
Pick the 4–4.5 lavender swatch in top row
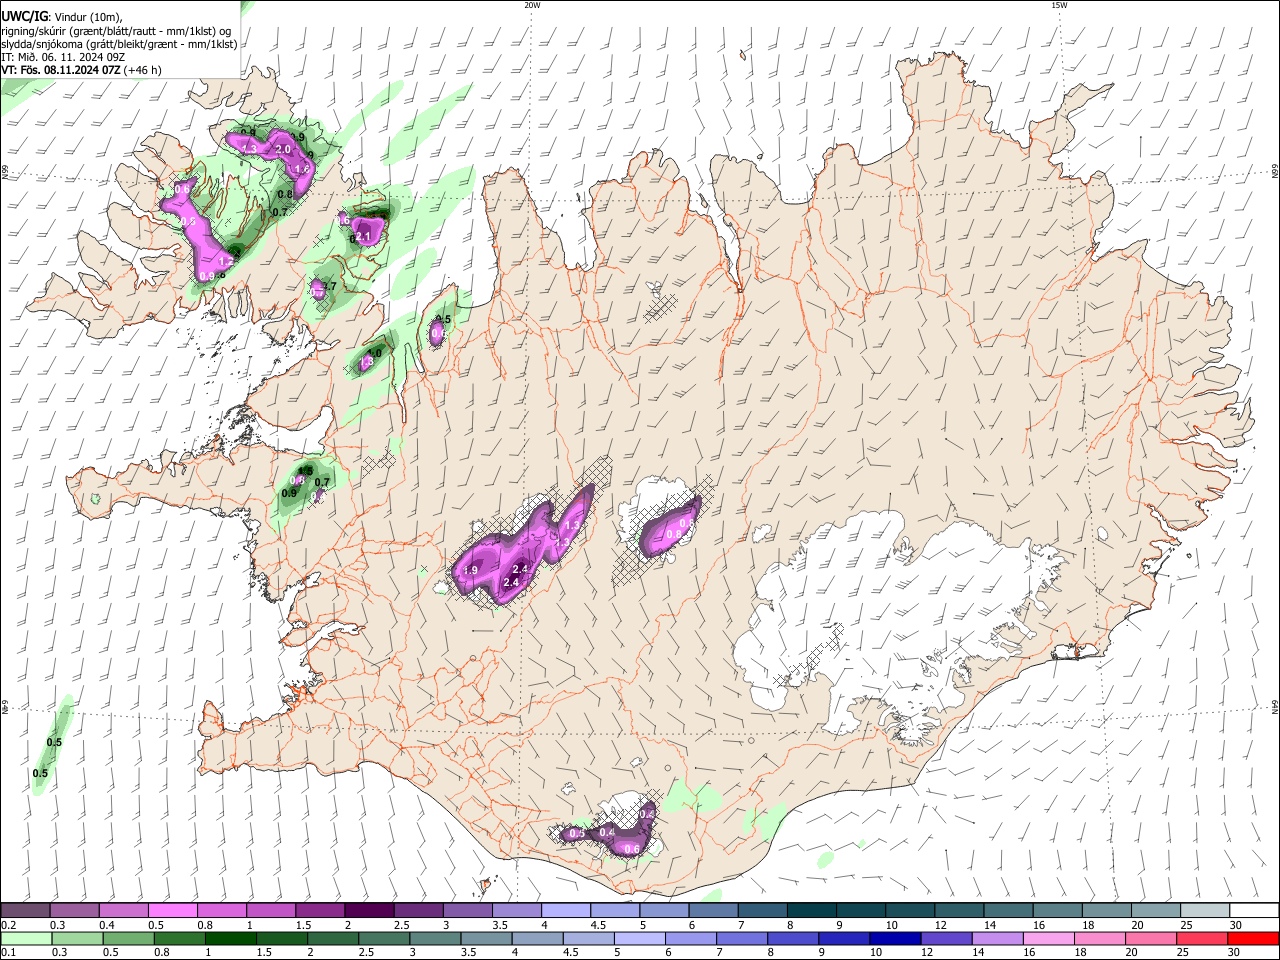564,911
